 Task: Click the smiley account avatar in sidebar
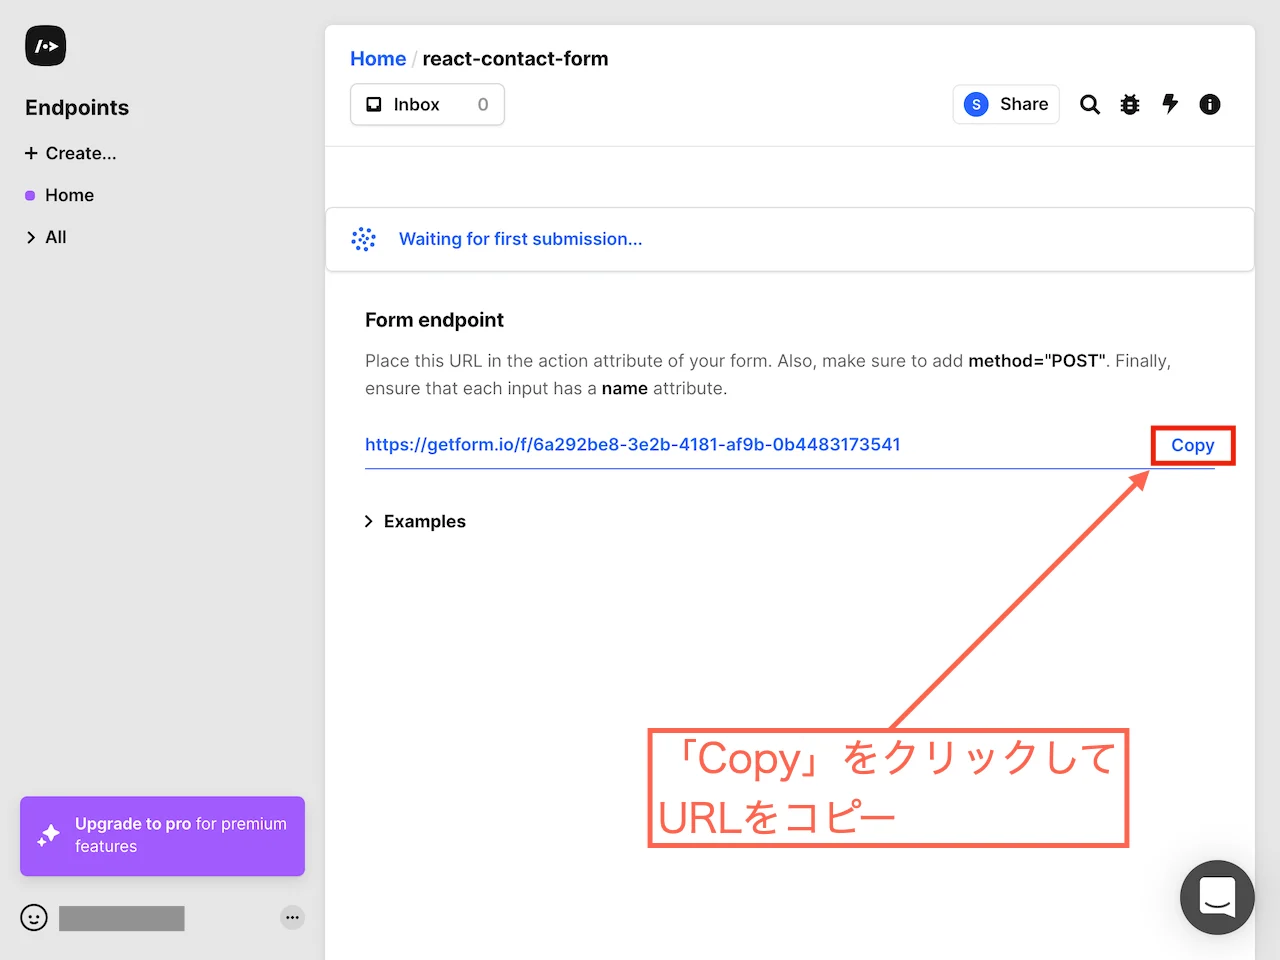[x=33, y=917]
